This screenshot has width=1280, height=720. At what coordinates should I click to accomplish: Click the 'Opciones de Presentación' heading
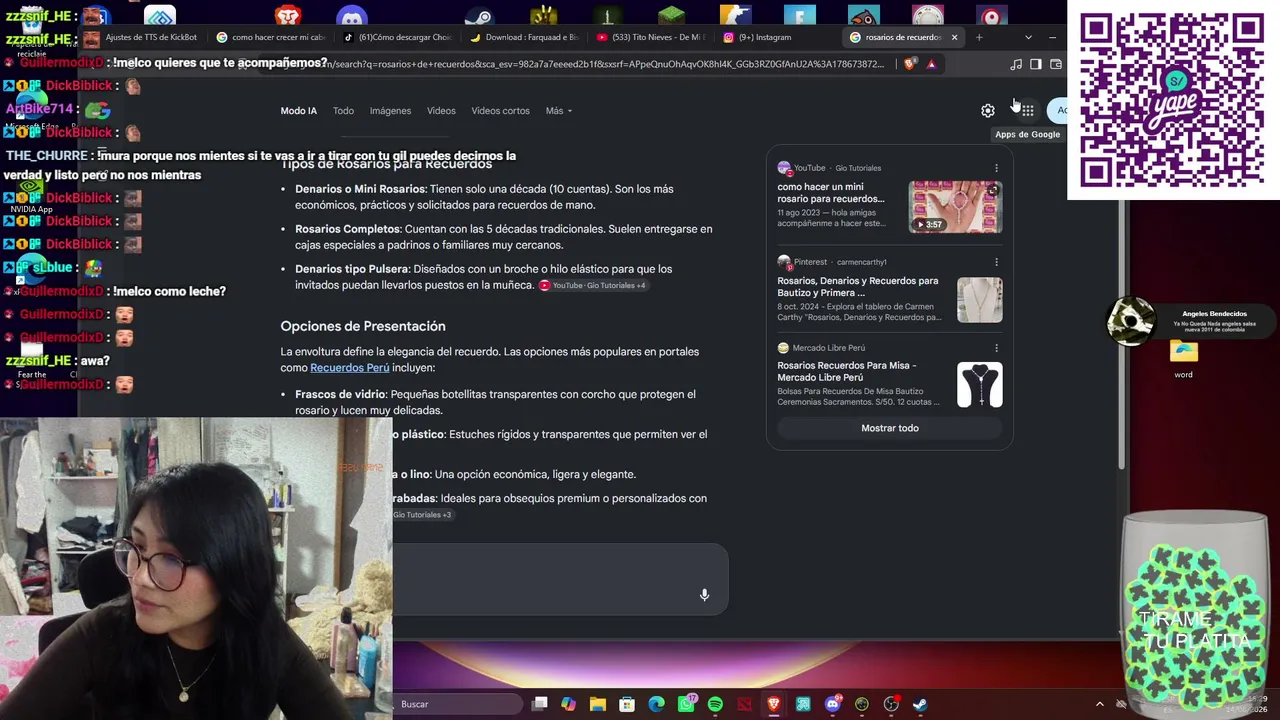[363, 326]
